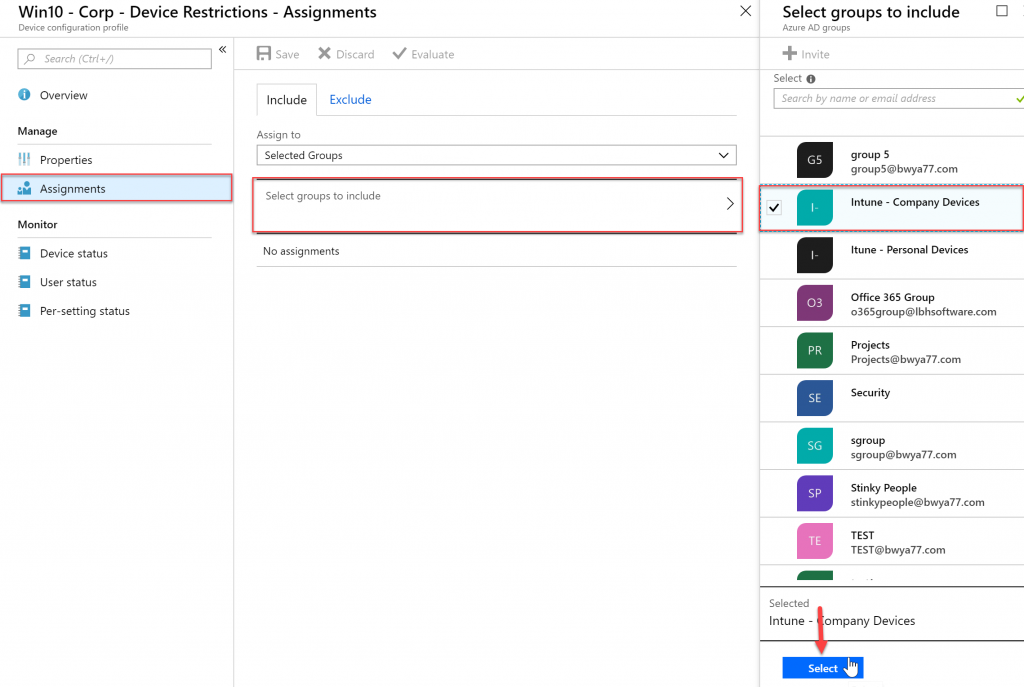Click the G5 group avatar
Image resolution: width=1024 pixels, height=687 pixels.
pos(814,160)
